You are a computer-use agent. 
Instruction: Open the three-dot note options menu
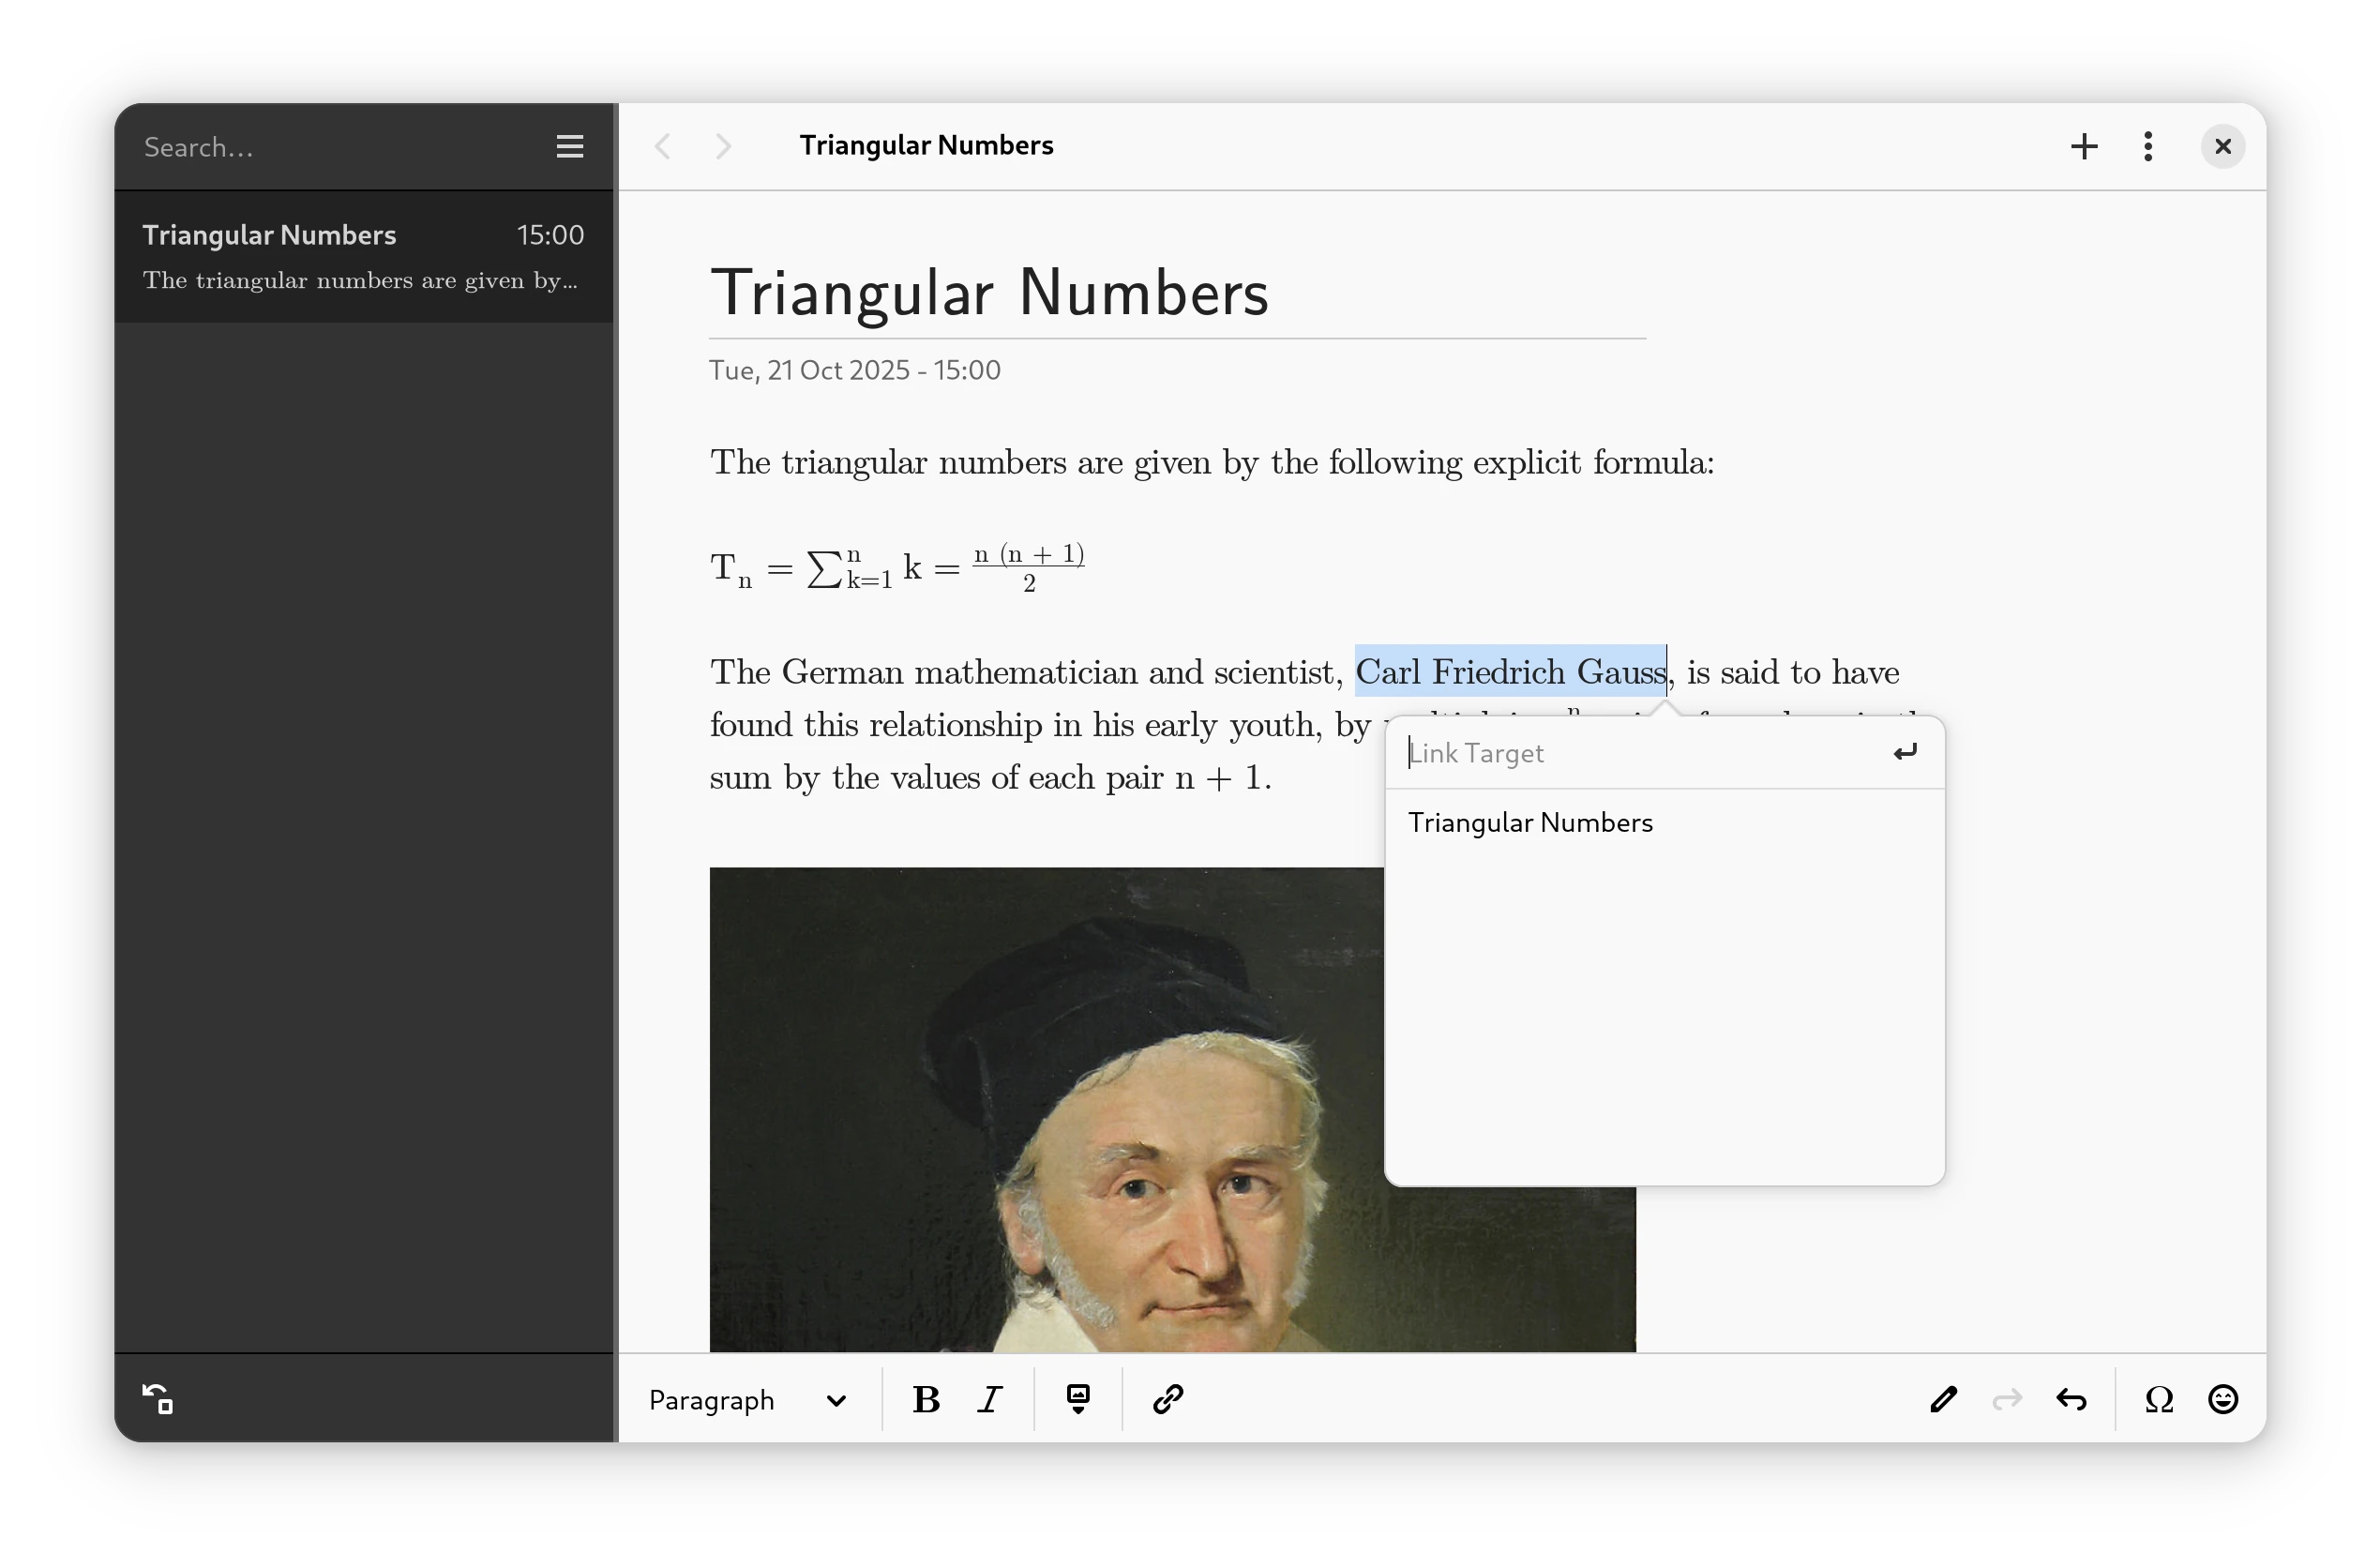2148,147
